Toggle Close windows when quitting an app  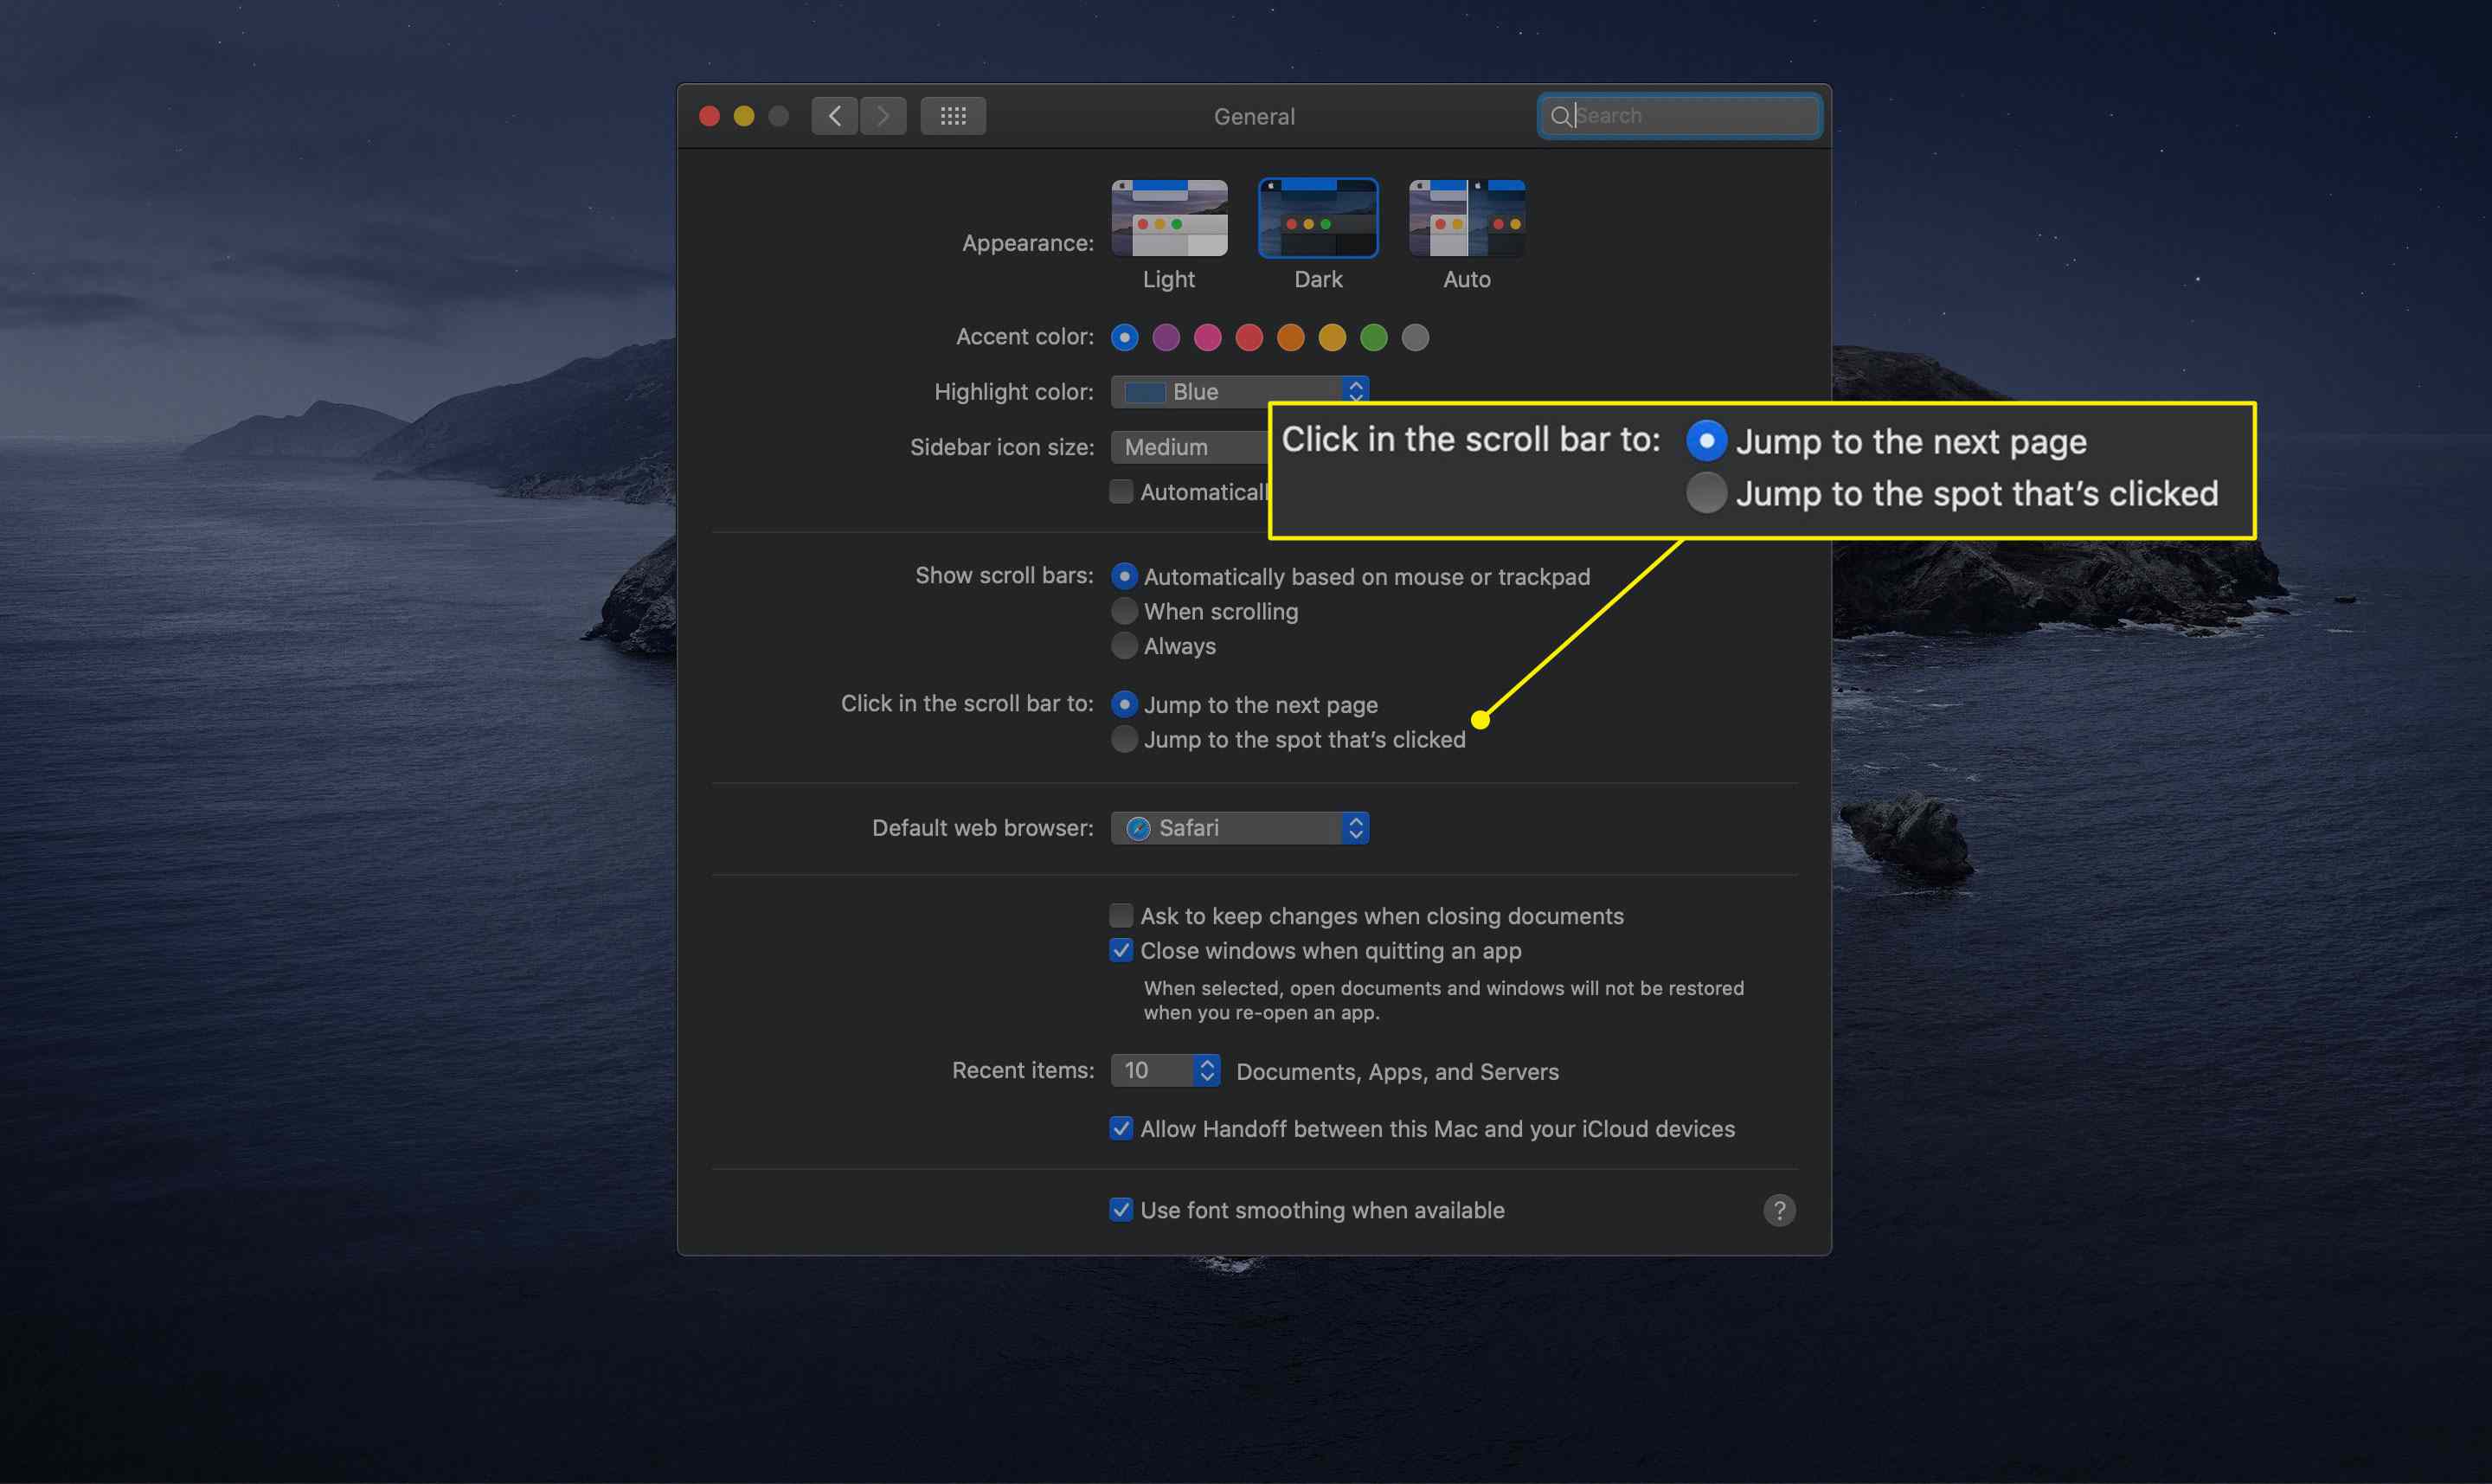coord(1120,950)
